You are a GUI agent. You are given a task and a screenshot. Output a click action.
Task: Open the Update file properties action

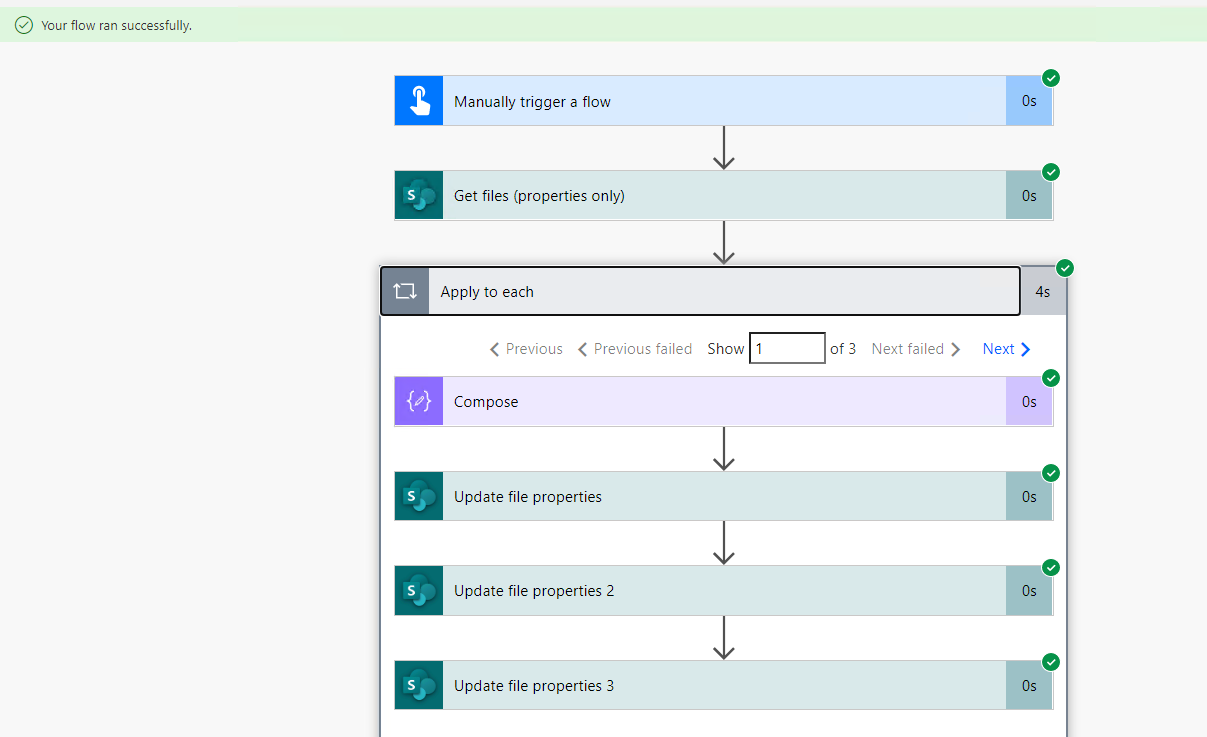[723, 496]
